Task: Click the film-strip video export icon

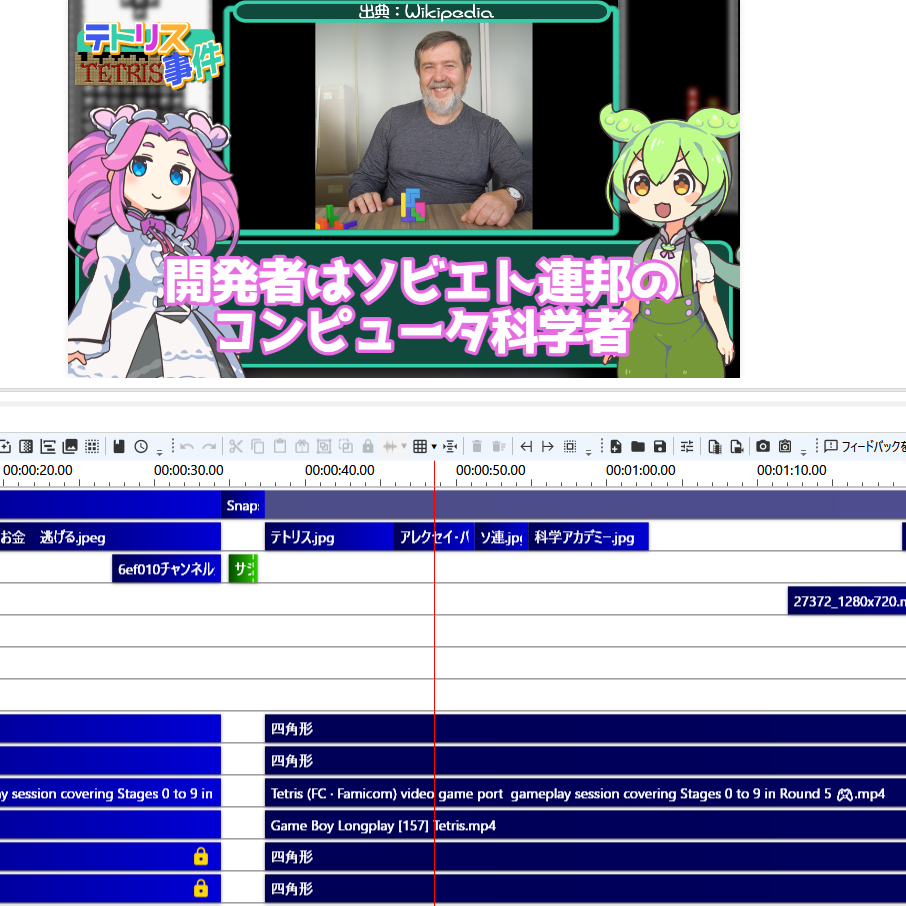Action: click(x=715, y=446)
